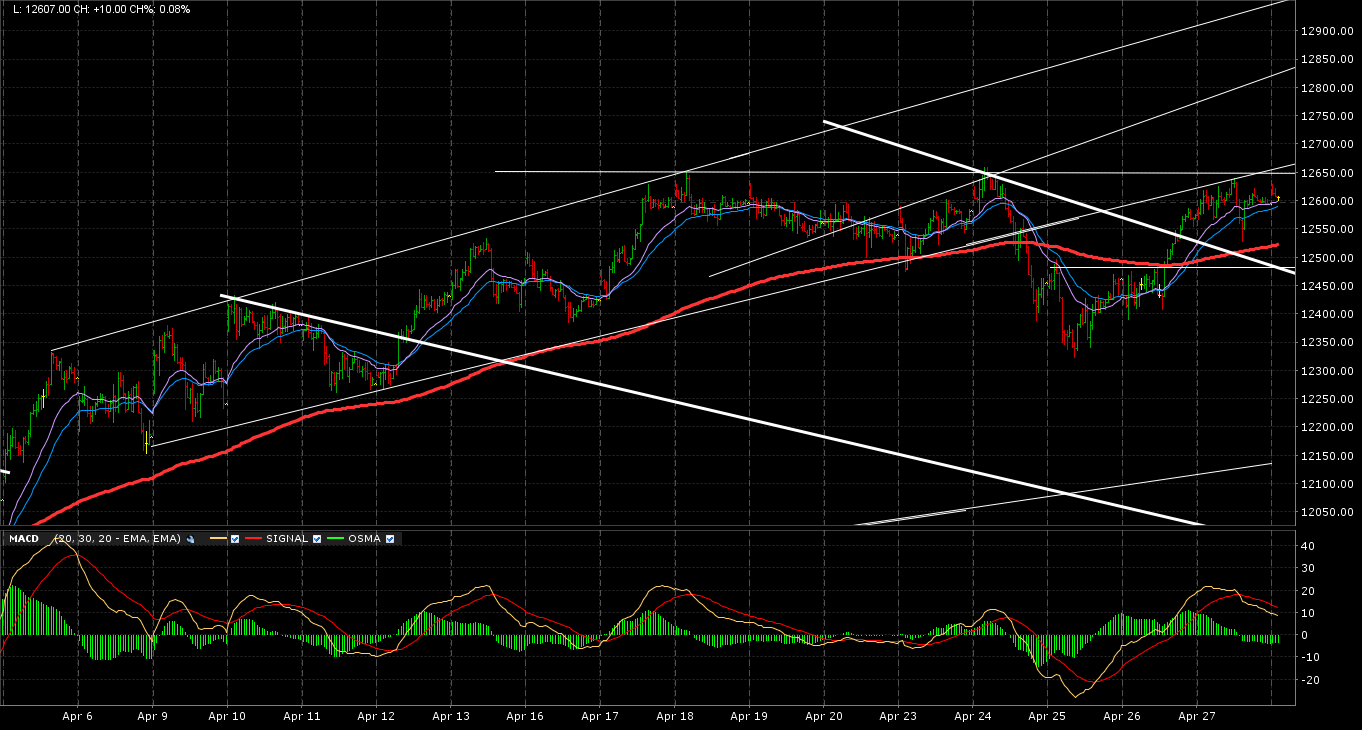Click the Apr 19 date label
The image size is (1362, 730).
pyautogui.click(x=749, y=716)
